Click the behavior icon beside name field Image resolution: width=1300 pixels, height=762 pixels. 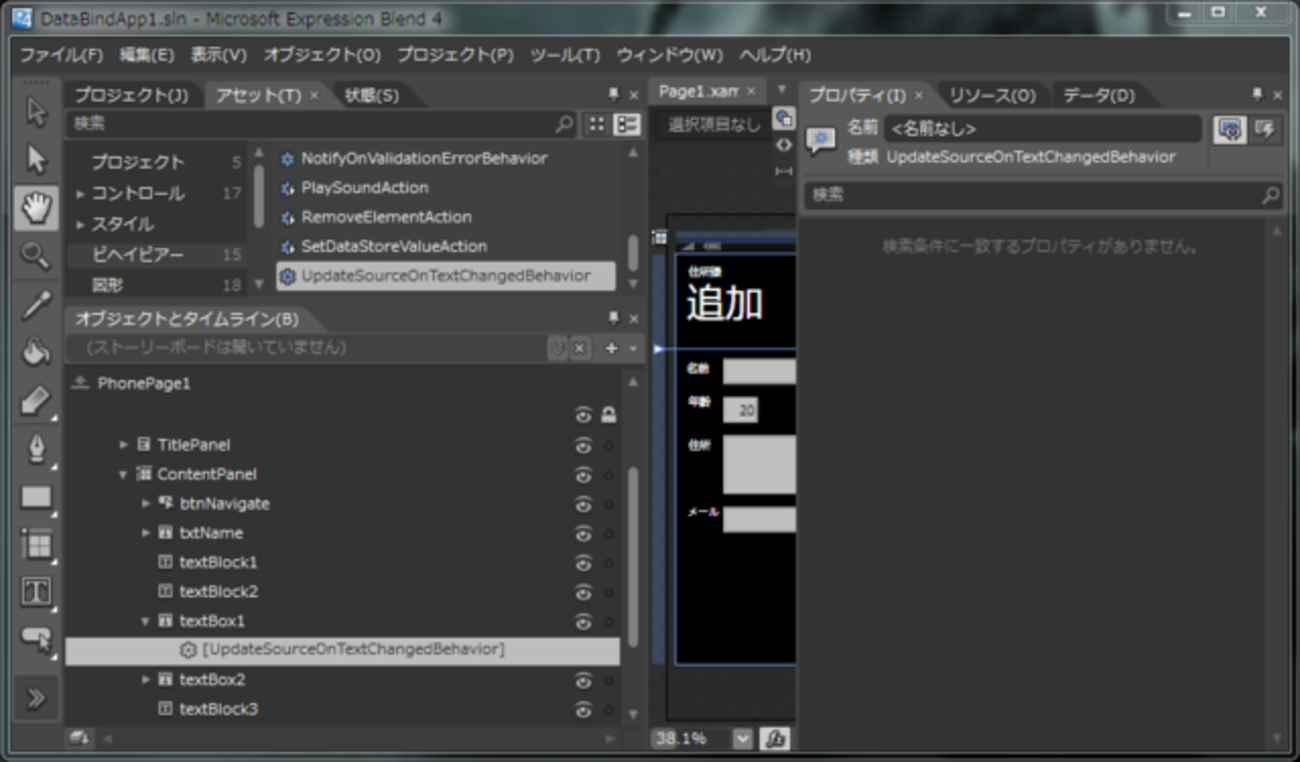click(821, 141)
